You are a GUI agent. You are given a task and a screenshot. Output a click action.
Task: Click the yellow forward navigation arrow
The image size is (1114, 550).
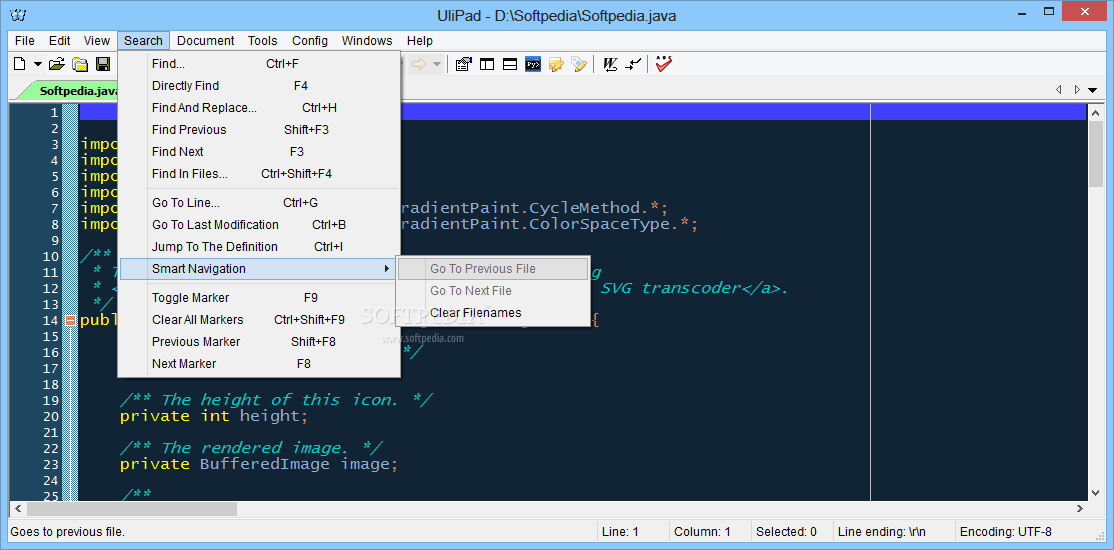click(x=419, y=65)
